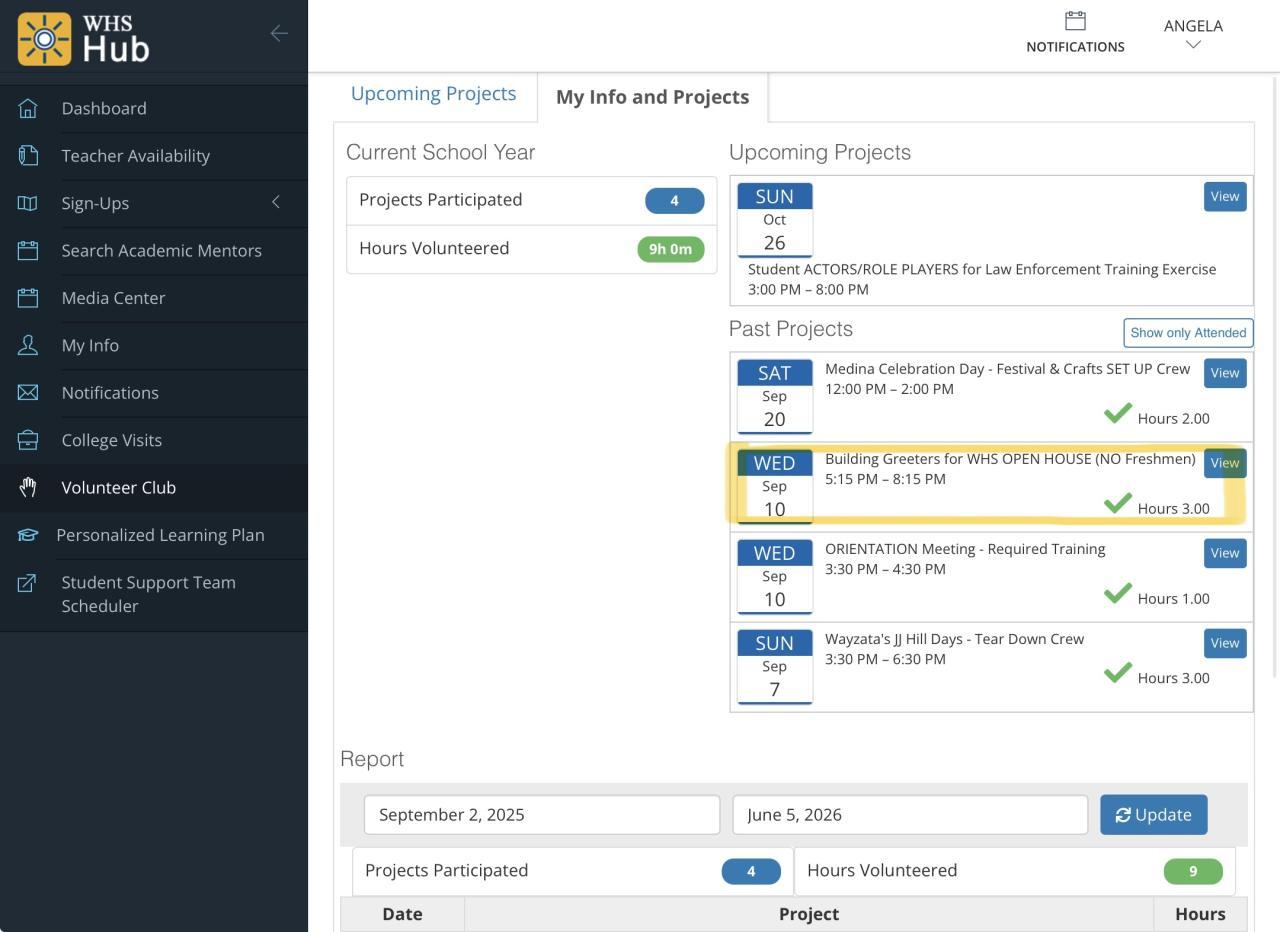Click the Personalized Learning Plan graduation cap icon
1280x932 pixels.
28,535
